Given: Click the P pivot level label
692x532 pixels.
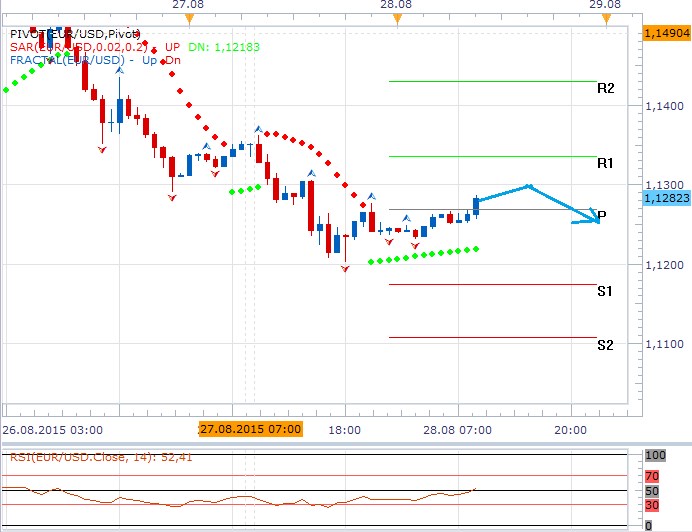Looking at the screenshot, I should point(602,216).
